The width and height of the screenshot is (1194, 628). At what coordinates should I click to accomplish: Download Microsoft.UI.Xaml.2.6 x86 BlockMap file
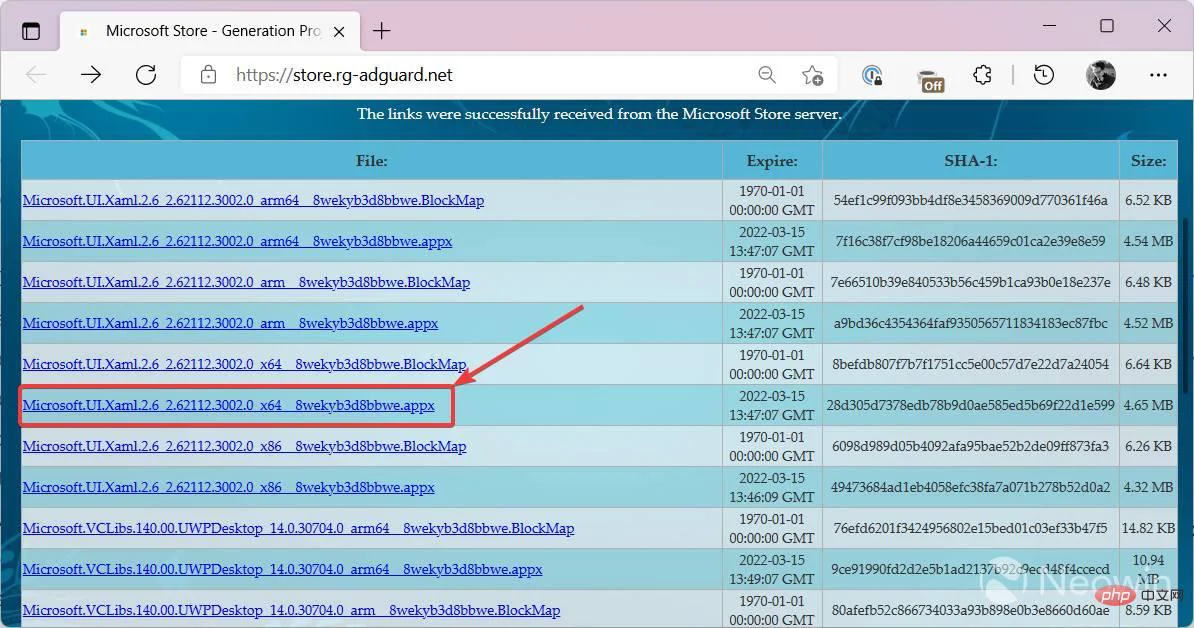point(244,447)
